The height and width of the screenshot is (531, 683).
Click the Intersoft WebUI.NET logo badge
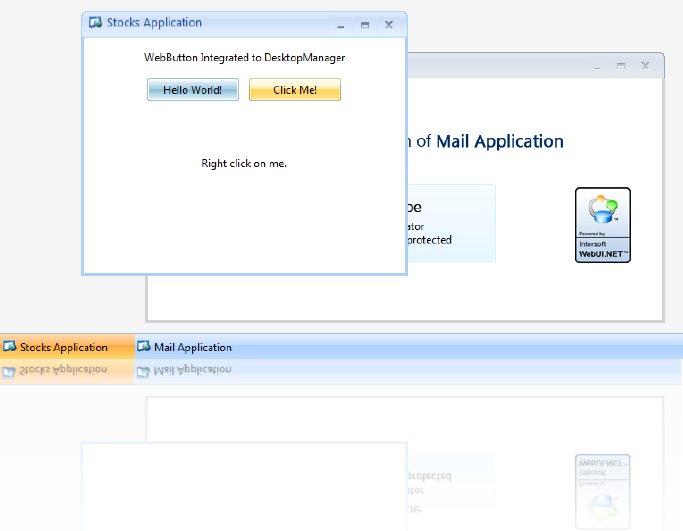click(x=603, y=225)
